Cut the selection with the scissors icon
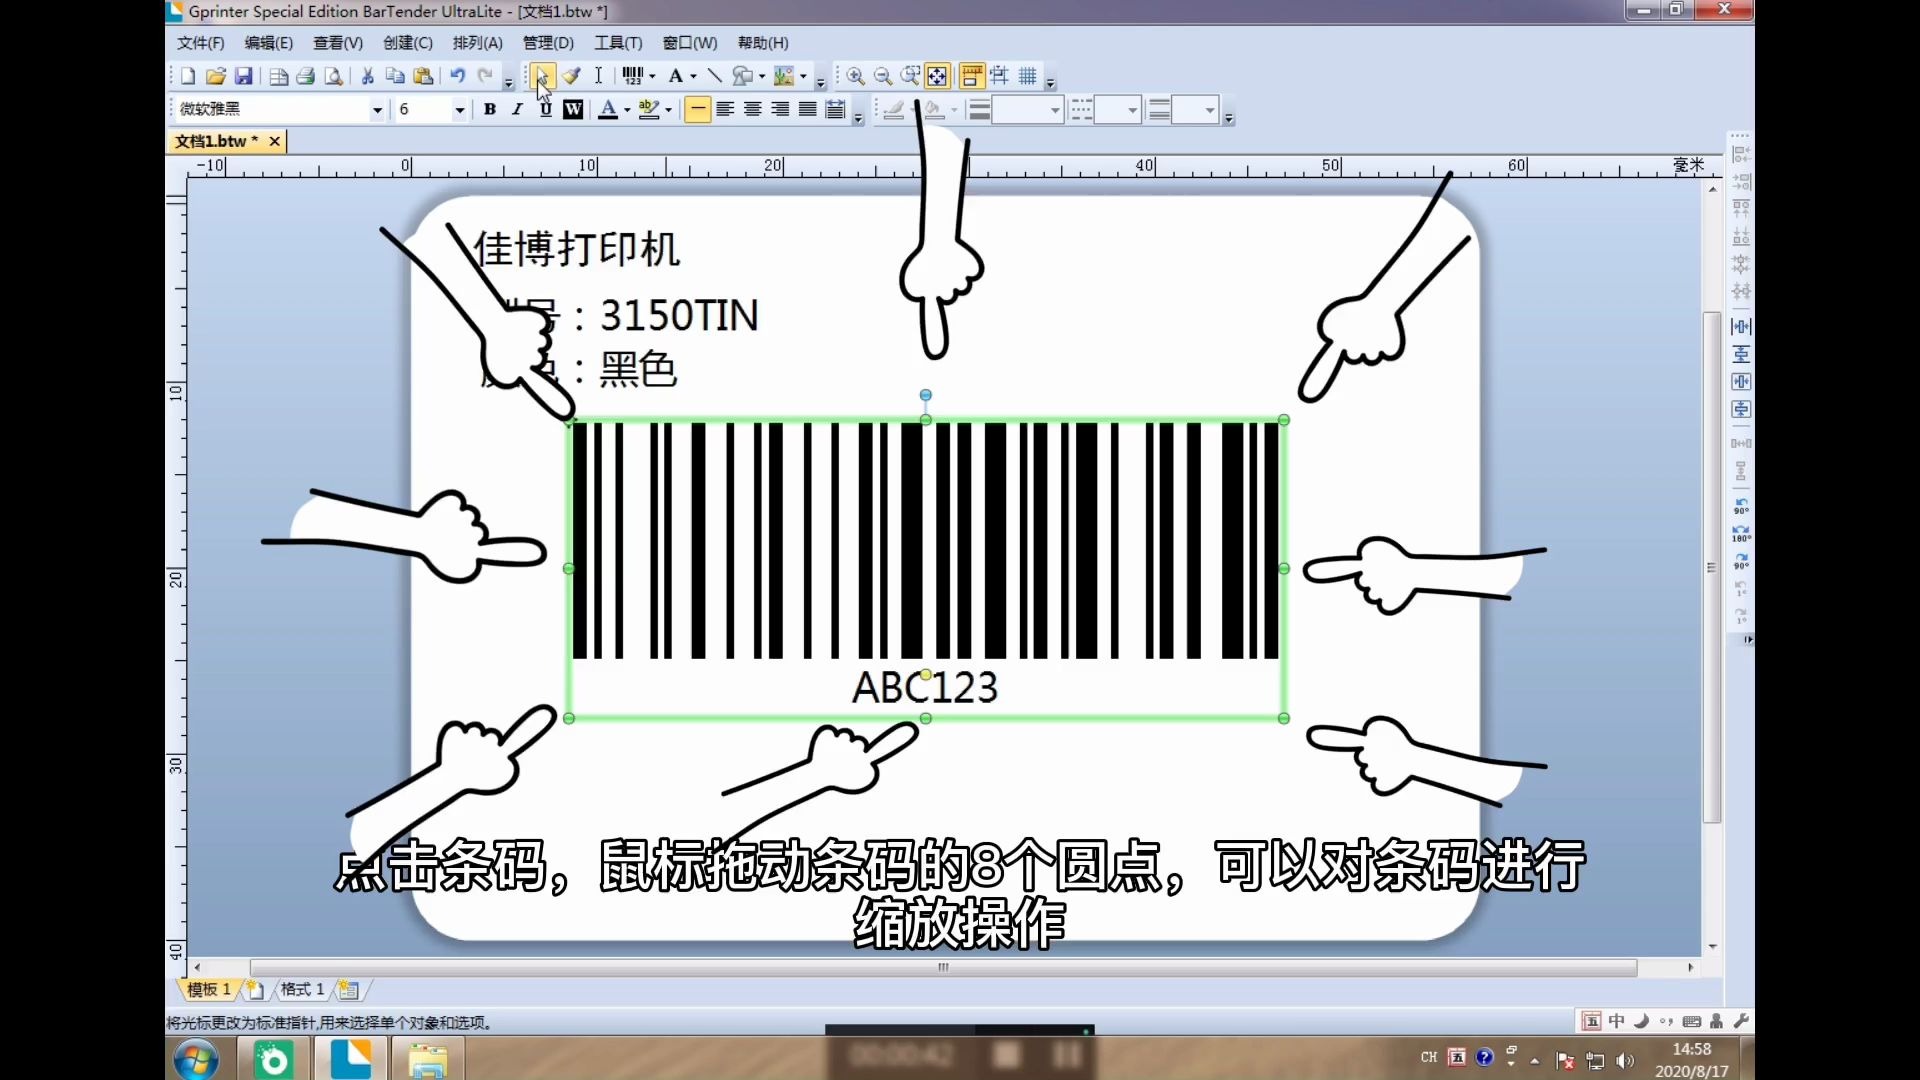Screen dimensions: 1920x1080 pos(367,76)
